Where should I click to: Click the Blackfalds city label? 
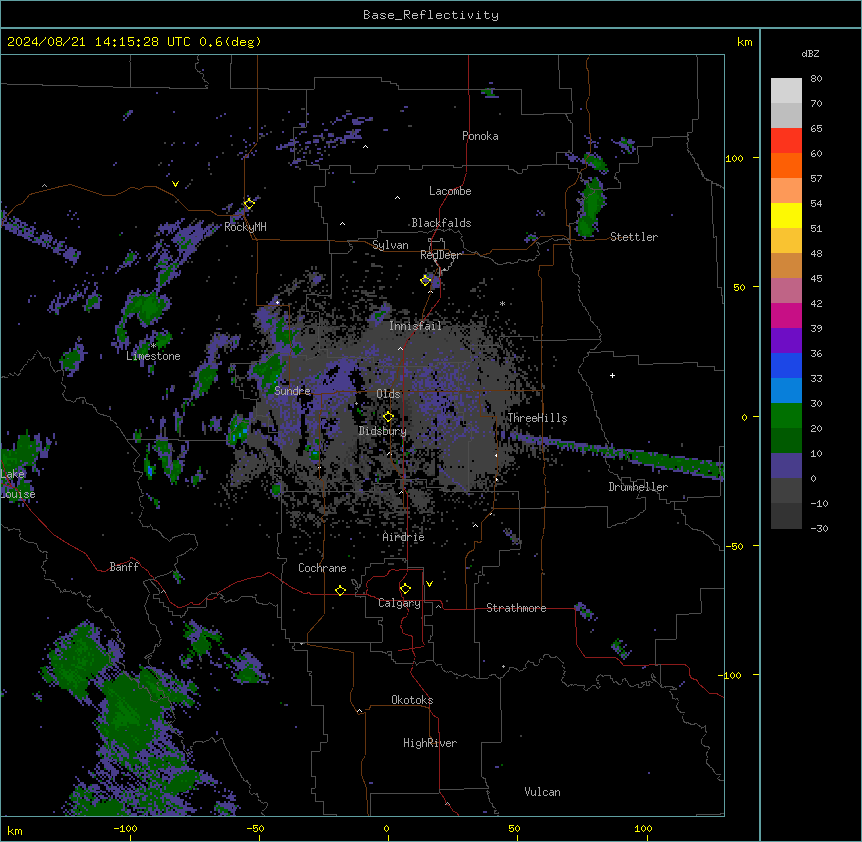[441, 223]
